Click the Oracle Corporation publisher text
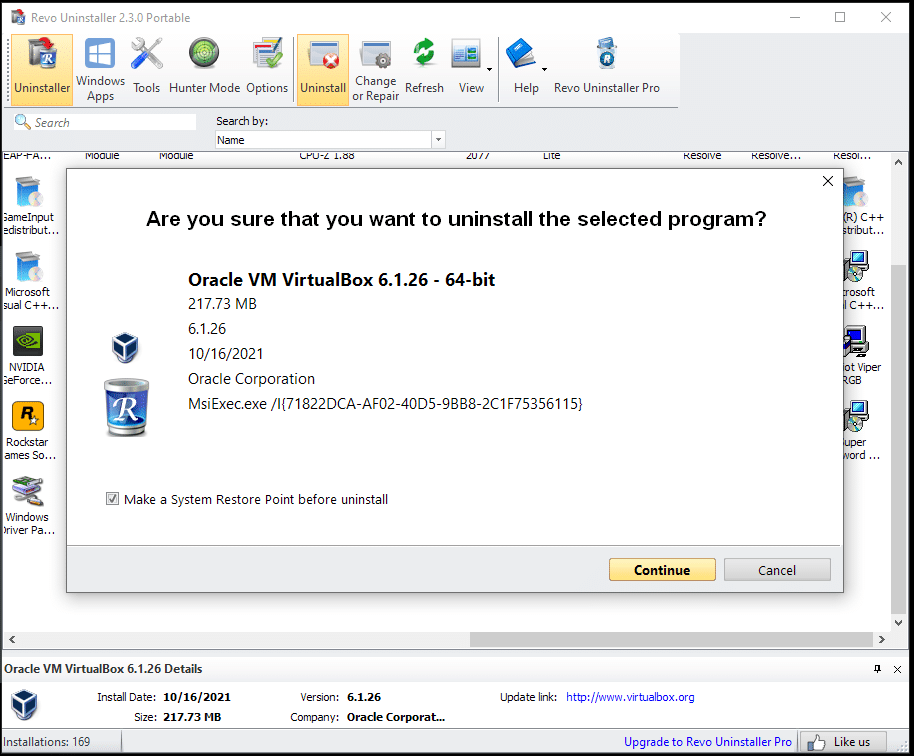The image size is (914, 756). click(251, 379)
